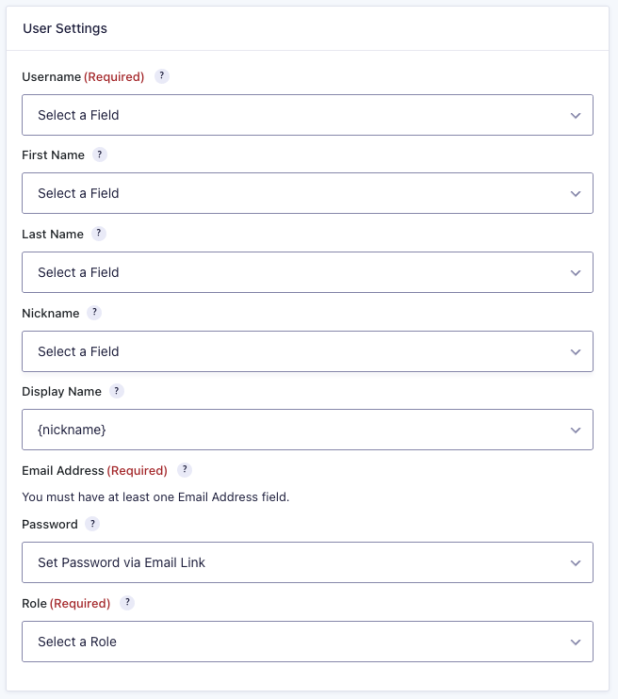Image resolution: width=618 pixels, height=699 pixels.
Task: Open the Username Select a Field dropdown
Action: (308, 115)
